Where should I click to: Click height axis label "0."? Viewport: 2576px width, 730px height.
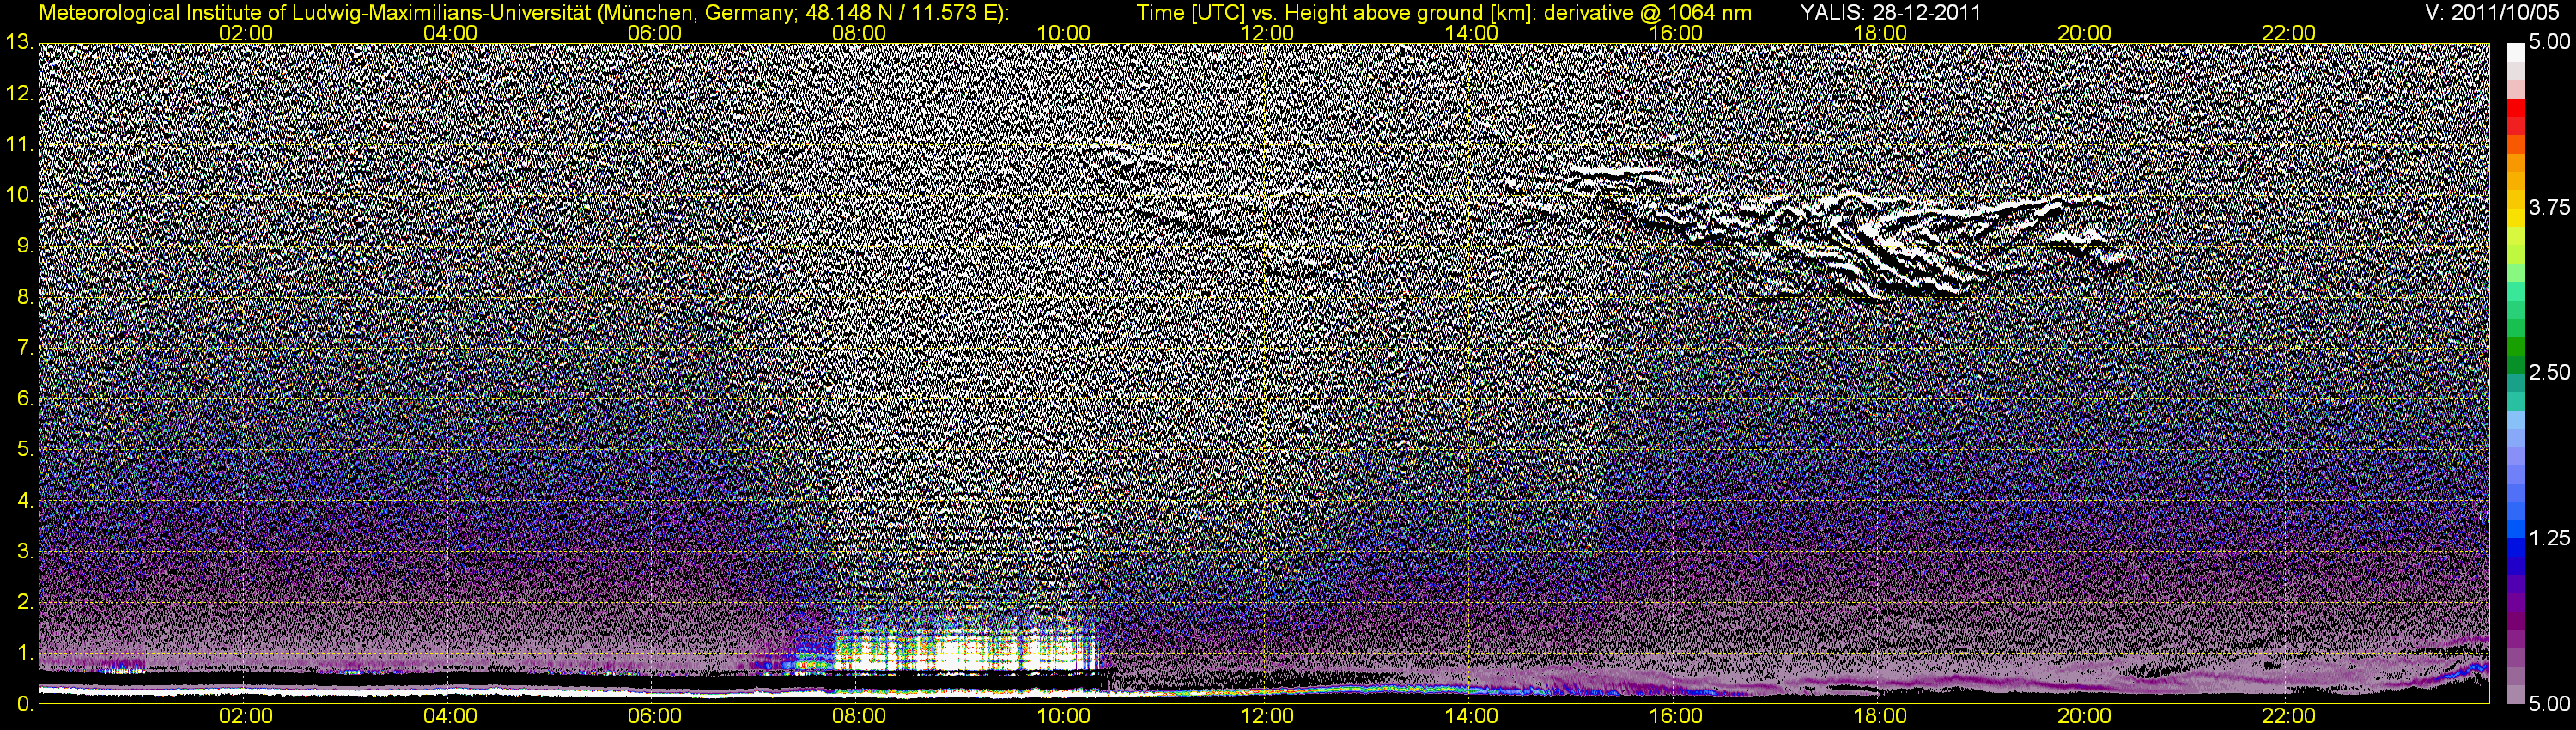(25, 704)
